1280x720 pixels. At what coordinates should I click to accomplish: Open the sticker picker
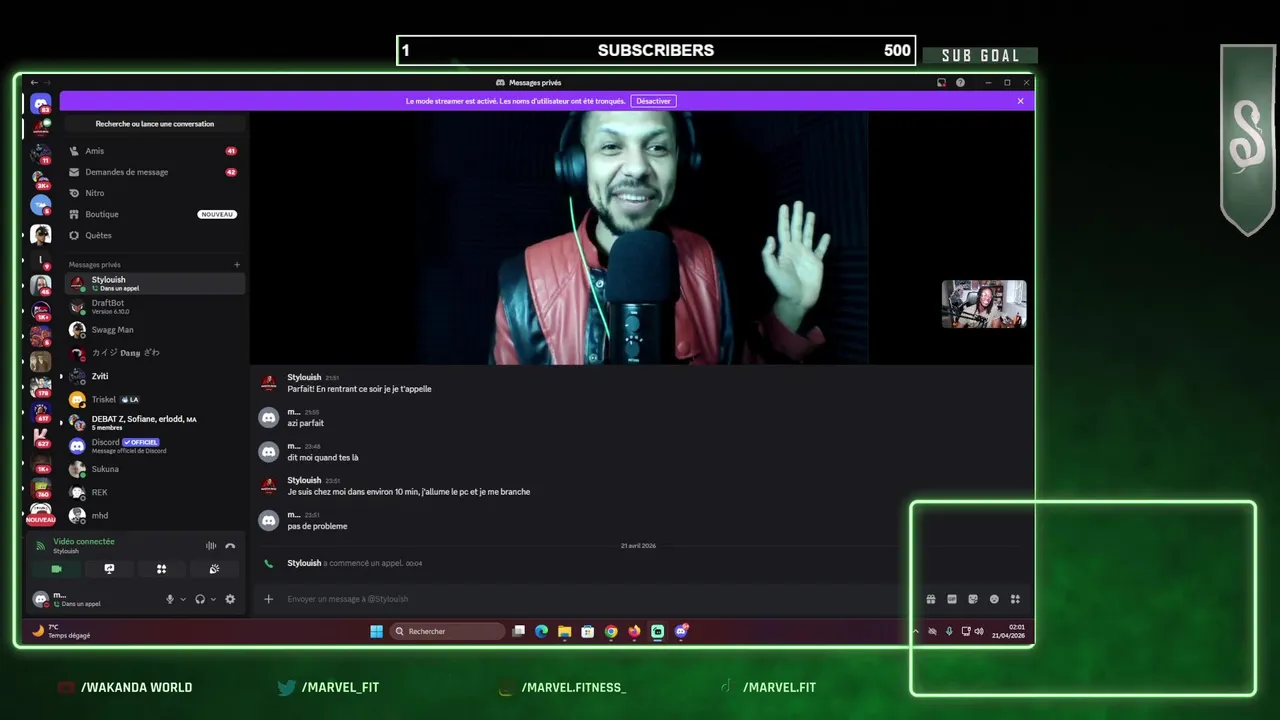[x=973, y=599]
